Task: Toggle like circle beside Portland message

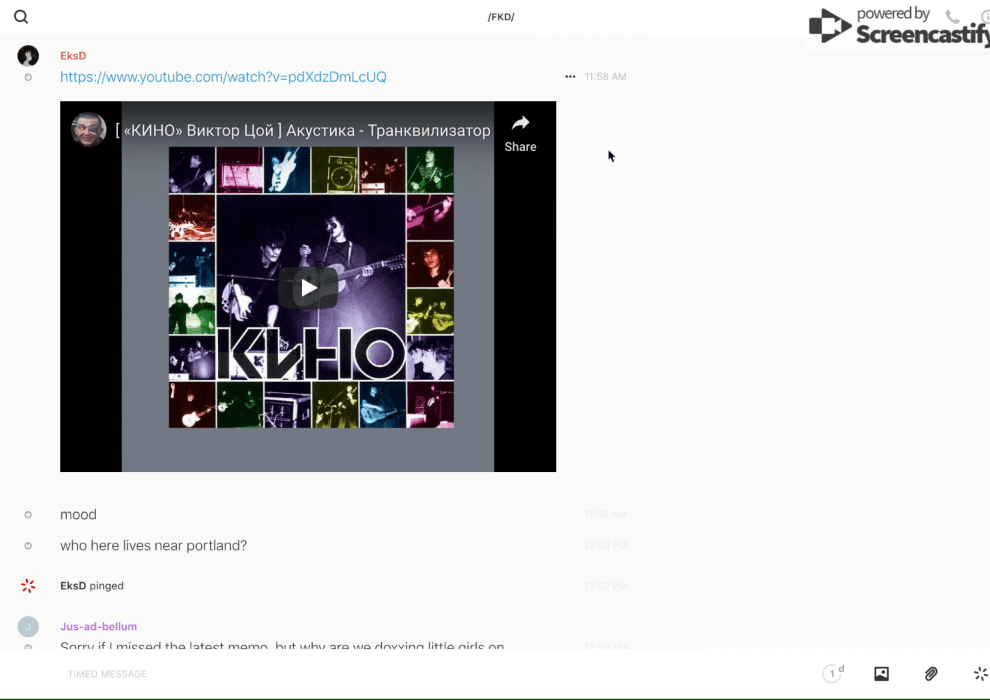Action: click(x=28, y=546)
